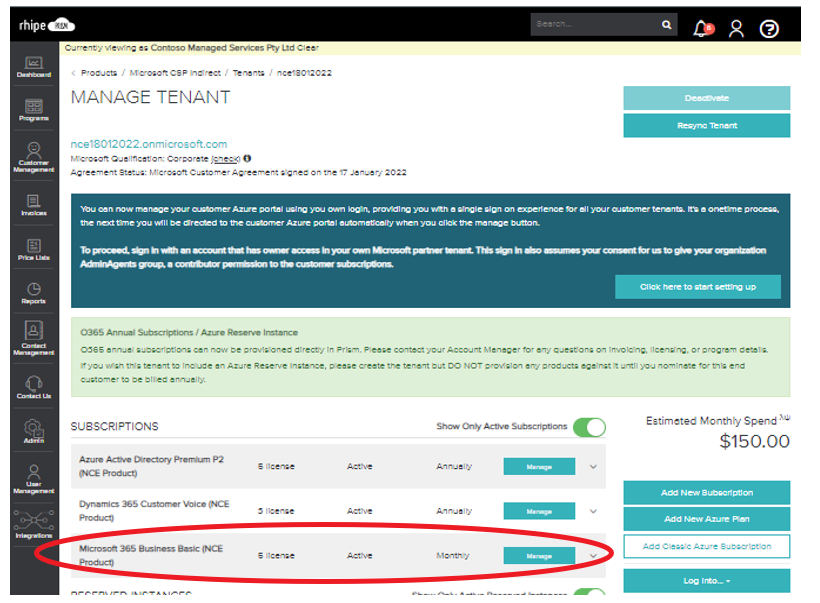Click the nce18012022 breadcrumb
Image resolution: width=820 pixels, height=603 pixels.
click(304, 73)
